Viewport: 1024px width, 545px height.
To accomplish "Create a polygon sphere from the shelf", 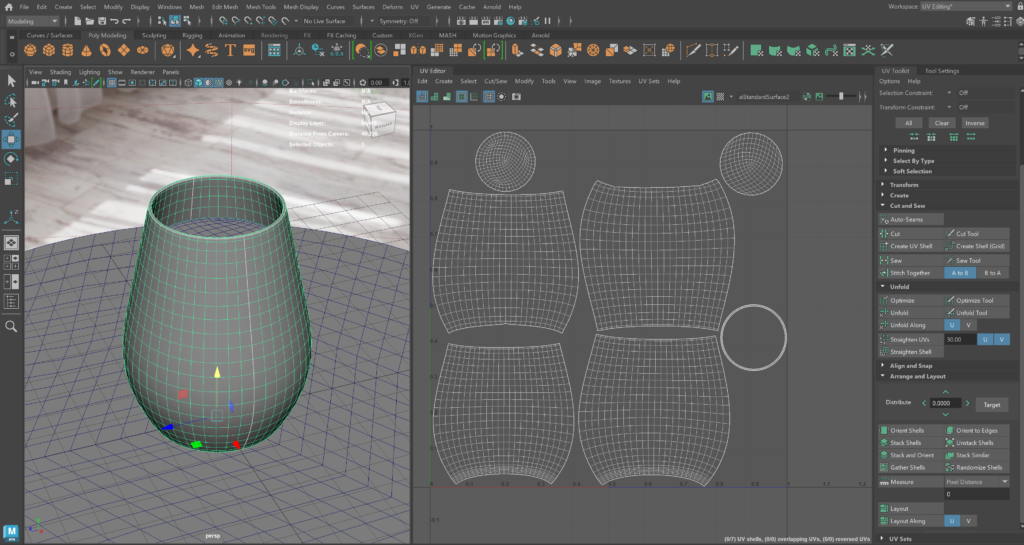I will (30, 50).
